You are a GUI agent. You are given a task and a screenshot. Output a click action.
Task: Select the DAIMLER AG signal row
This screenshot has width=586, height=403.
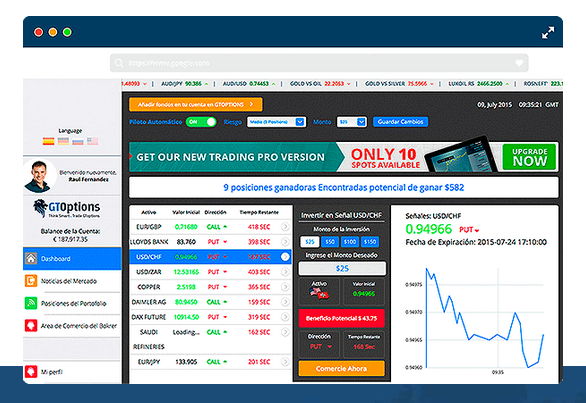point(210,302)
